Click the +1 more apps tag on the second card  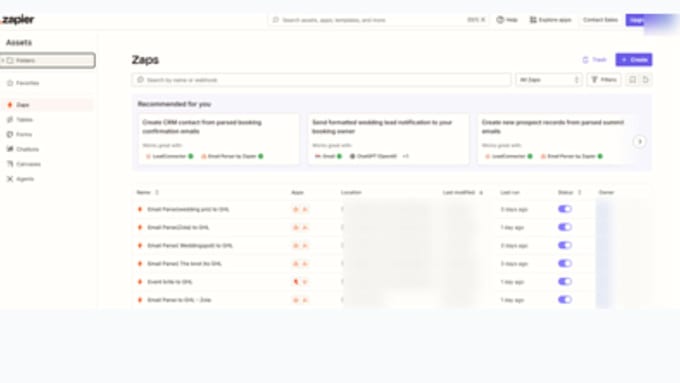[x=405, y=156]
